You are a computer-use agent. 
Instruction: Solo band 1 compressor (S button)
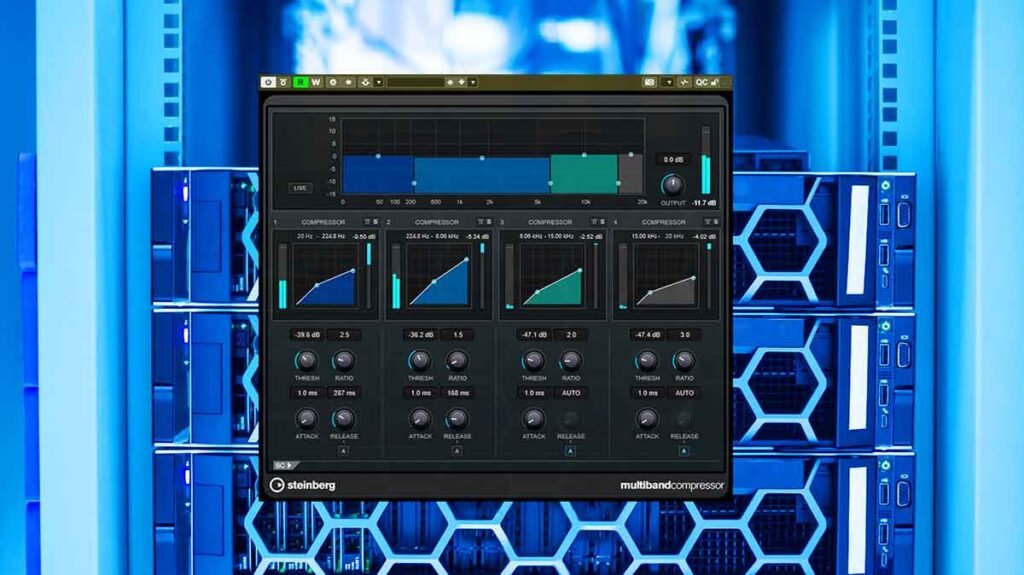(376, 222)
